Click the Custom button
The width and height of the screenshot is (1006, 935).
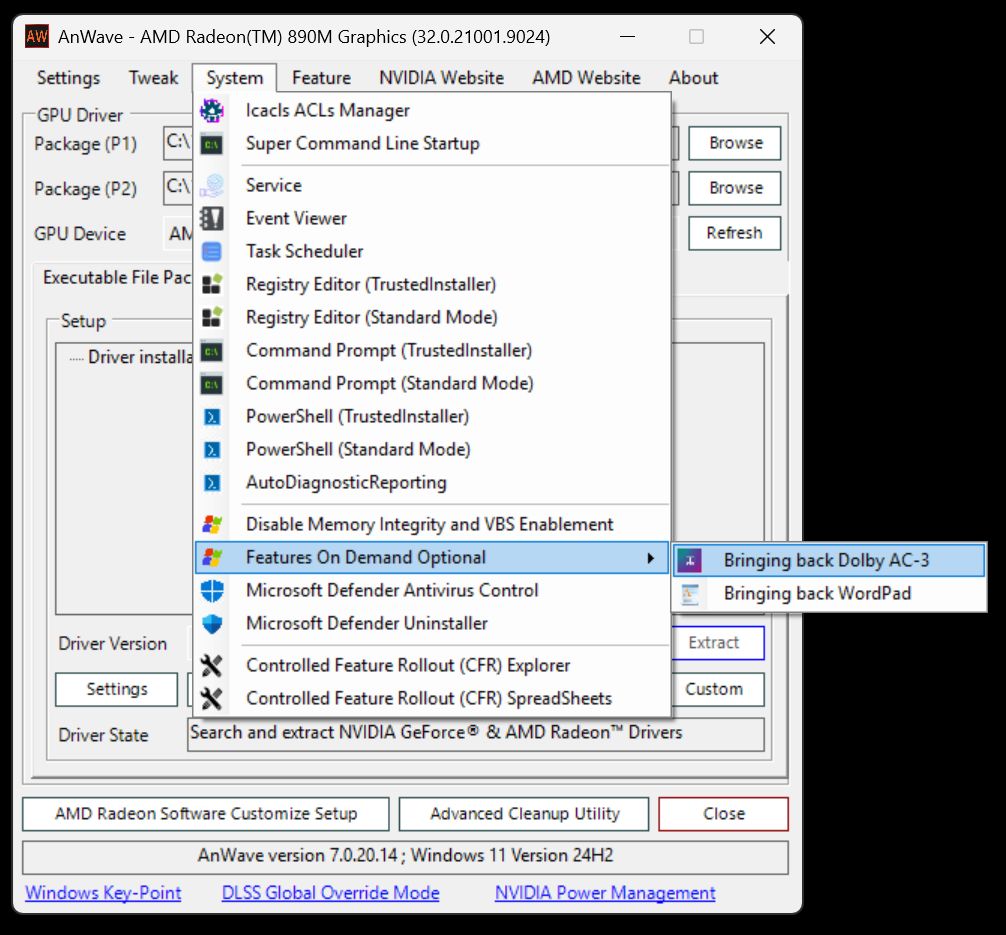pos(718,689)
